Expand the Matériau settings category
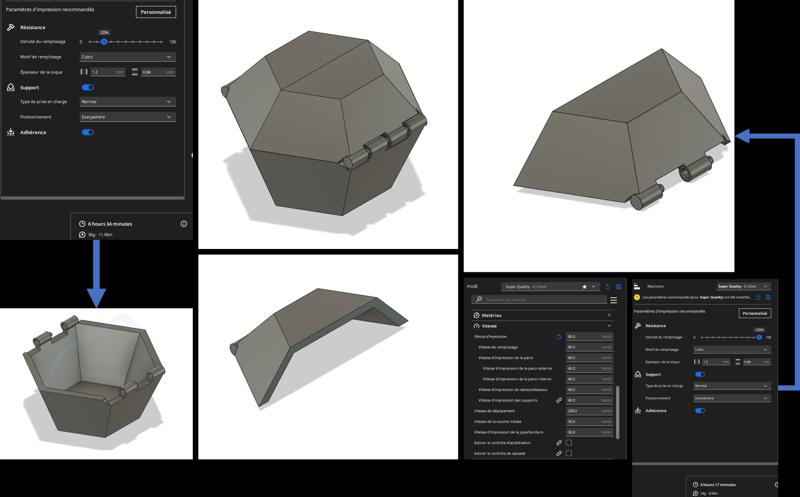Viewport: 800px width, 497px height. [x=542, y=315]
